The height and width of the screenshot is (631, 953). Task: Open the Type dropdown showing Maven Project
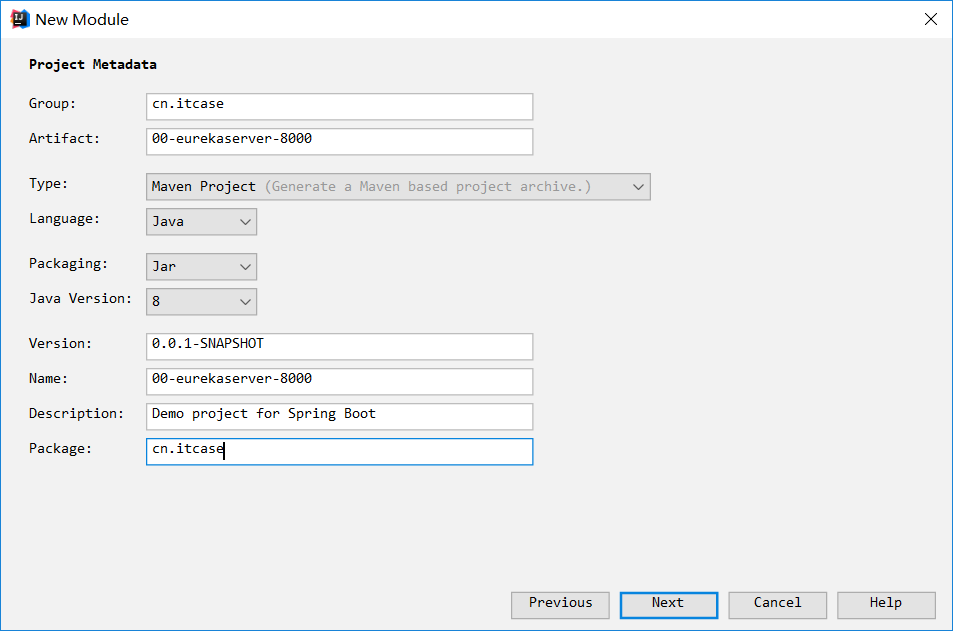tap(398, 187)
